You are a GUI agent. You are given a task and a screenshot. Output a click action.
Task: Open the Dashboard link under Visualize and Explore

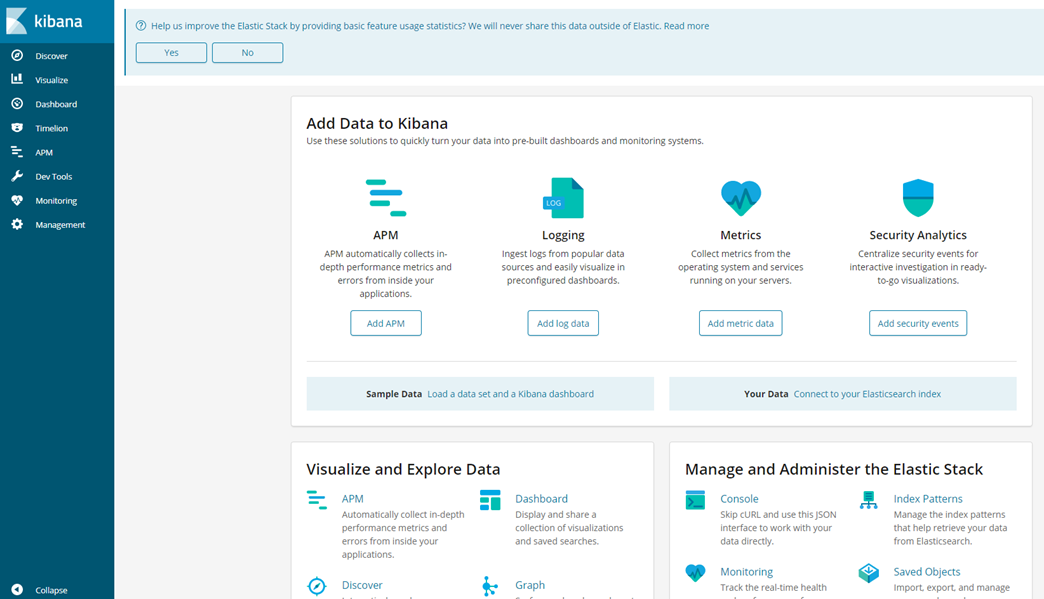point(541,499)
